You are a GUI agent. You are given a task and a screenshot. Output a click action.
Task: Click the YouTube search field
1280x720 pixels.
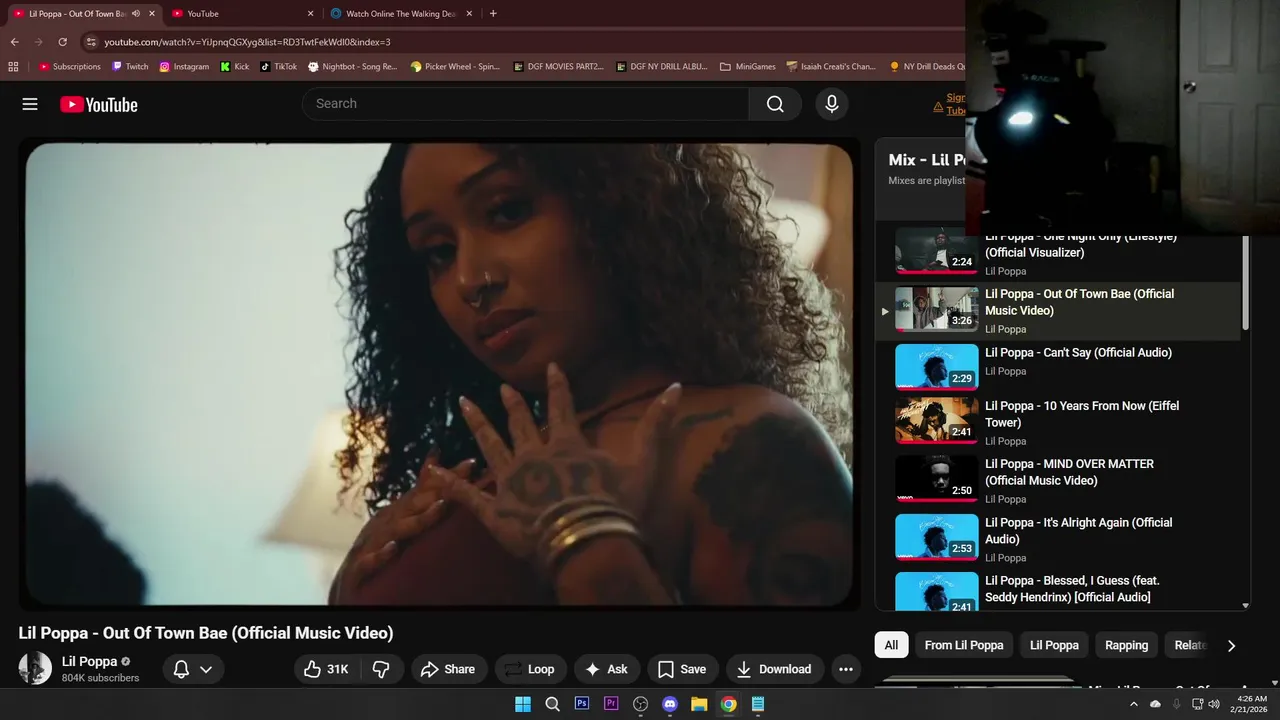tap(526, 104)
